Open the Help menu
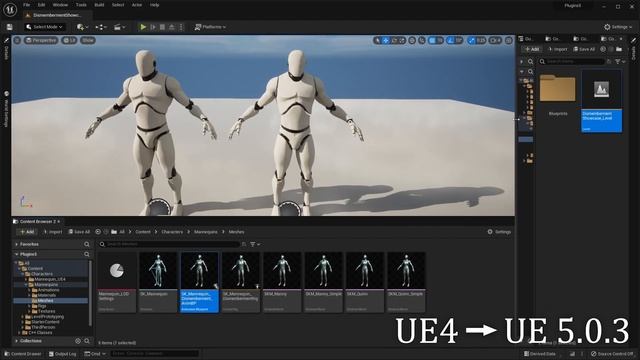The height and width of the screenshot is (360, 640). coord(154,5)
